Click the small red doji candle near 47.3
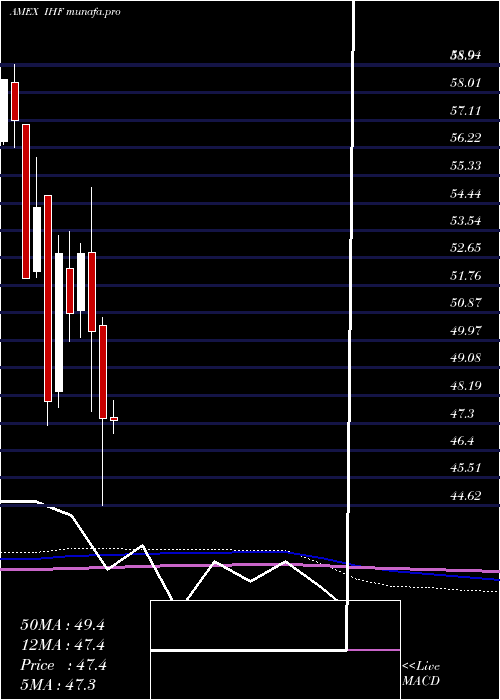 pyautogui.click(x=114, y=419)
